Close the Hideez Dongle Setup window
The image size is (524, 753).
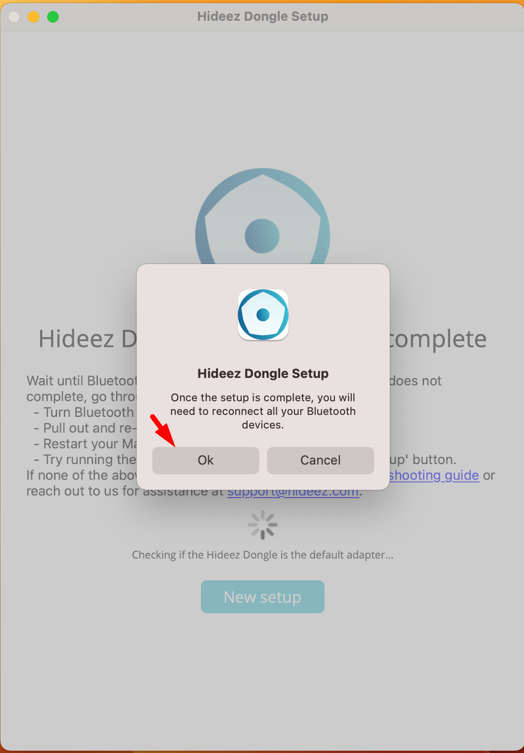coord(14,17)
